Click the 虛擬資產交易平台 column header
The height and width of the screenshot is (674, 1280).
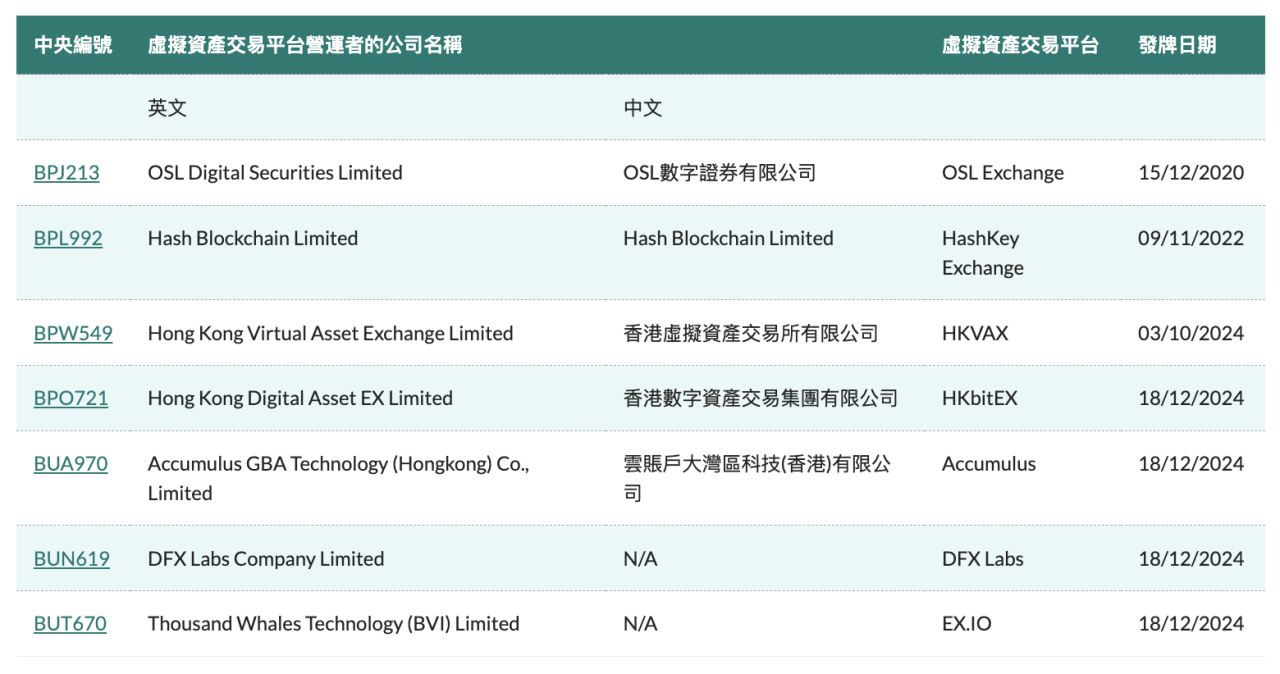click(1020, 45)
